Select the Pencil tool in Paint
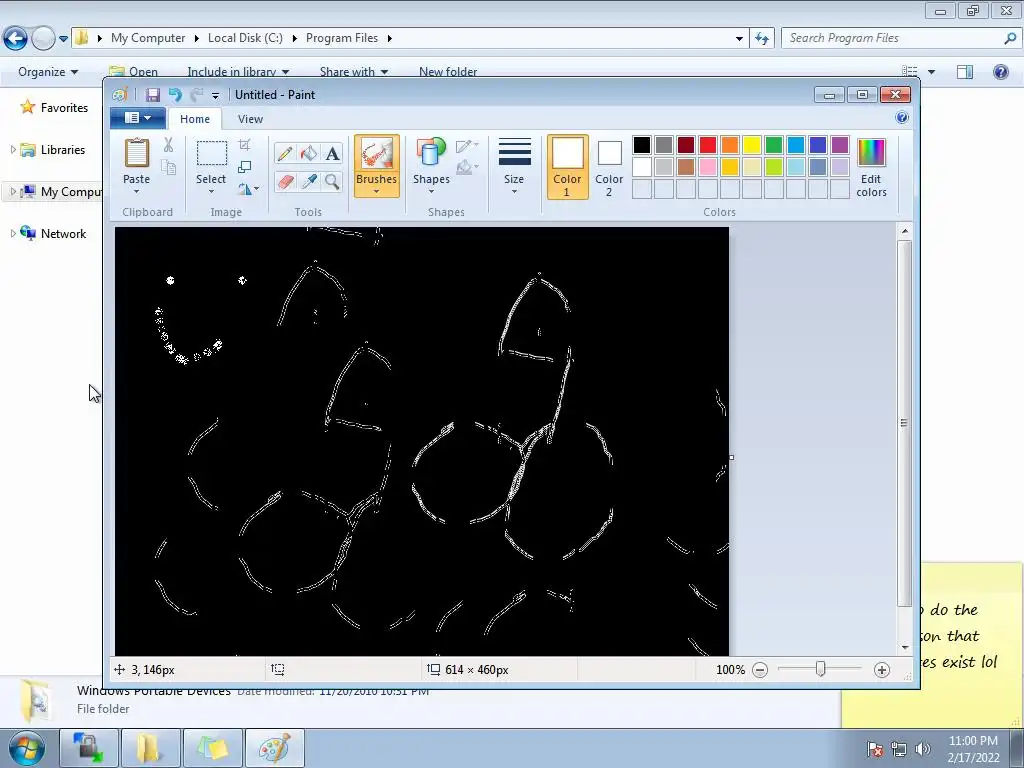The height and width of the screenshot is (768, 1024). [285, 153]
